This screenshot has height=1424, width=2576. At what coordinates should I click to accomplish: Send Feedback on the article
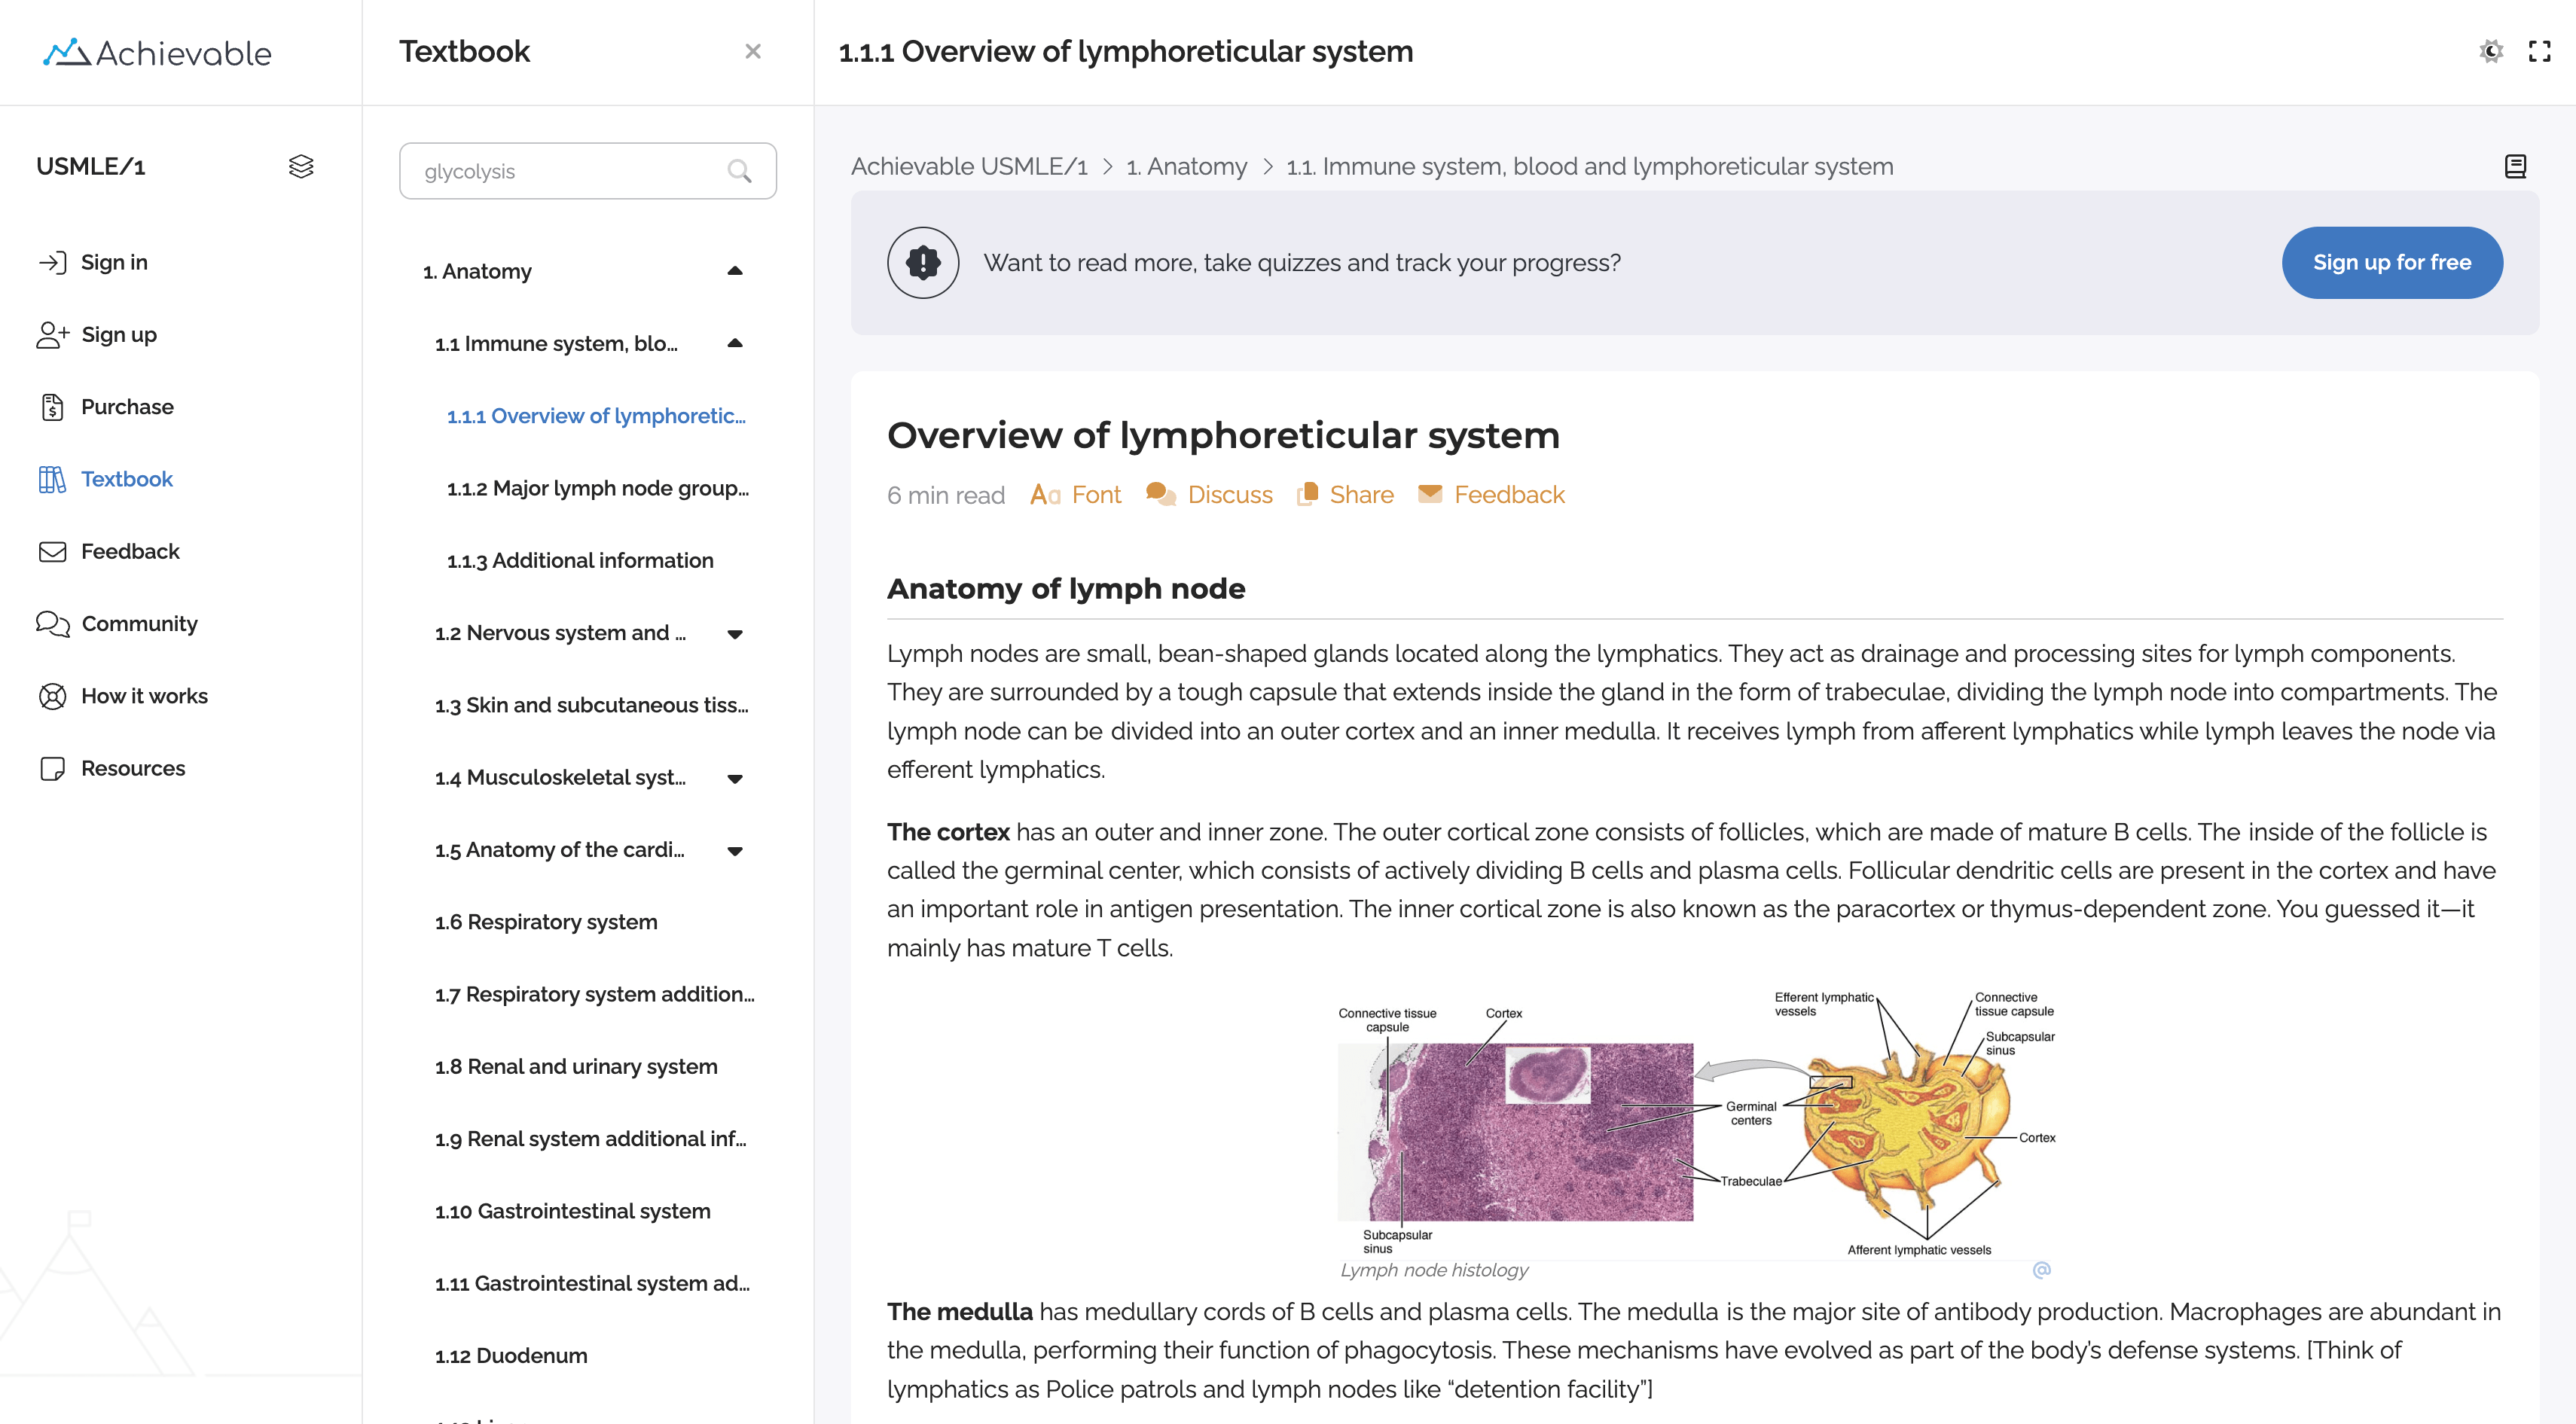point(1491,495)
